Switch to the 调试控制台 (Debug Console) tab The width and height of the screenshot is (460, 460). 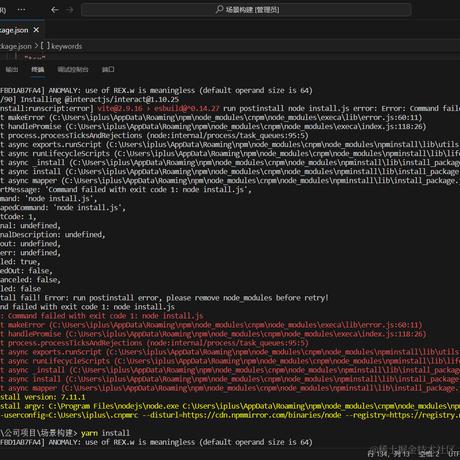(73, 69)
